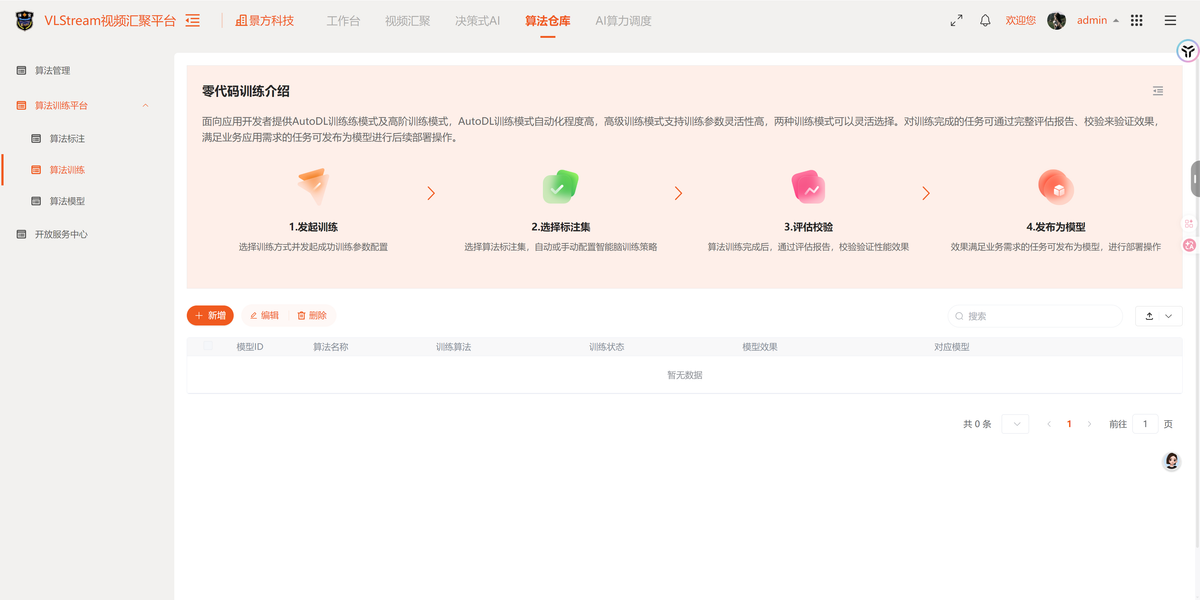Collapse the 零代码训练介绍 intro panel icon
The width and height of the screenshot is (1200, 600).
1158,91
